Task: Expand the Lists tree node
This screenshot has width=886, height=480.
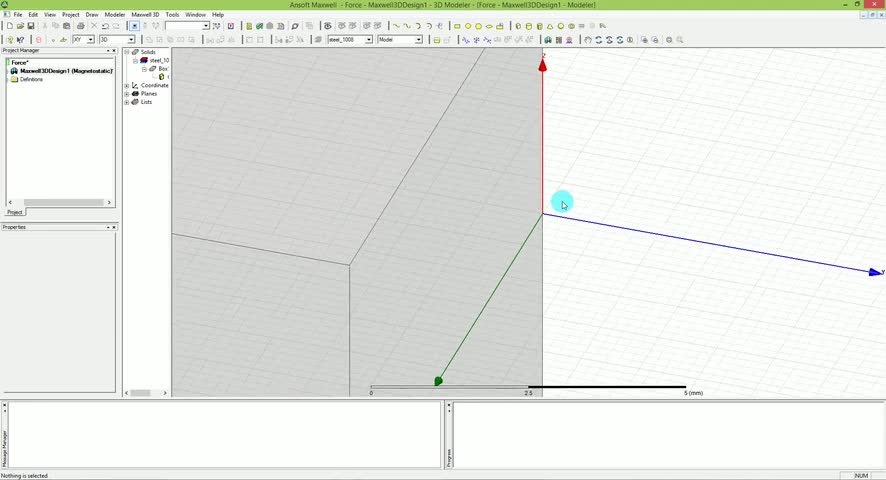Action: pyautogui.click(x=127, y=102)
